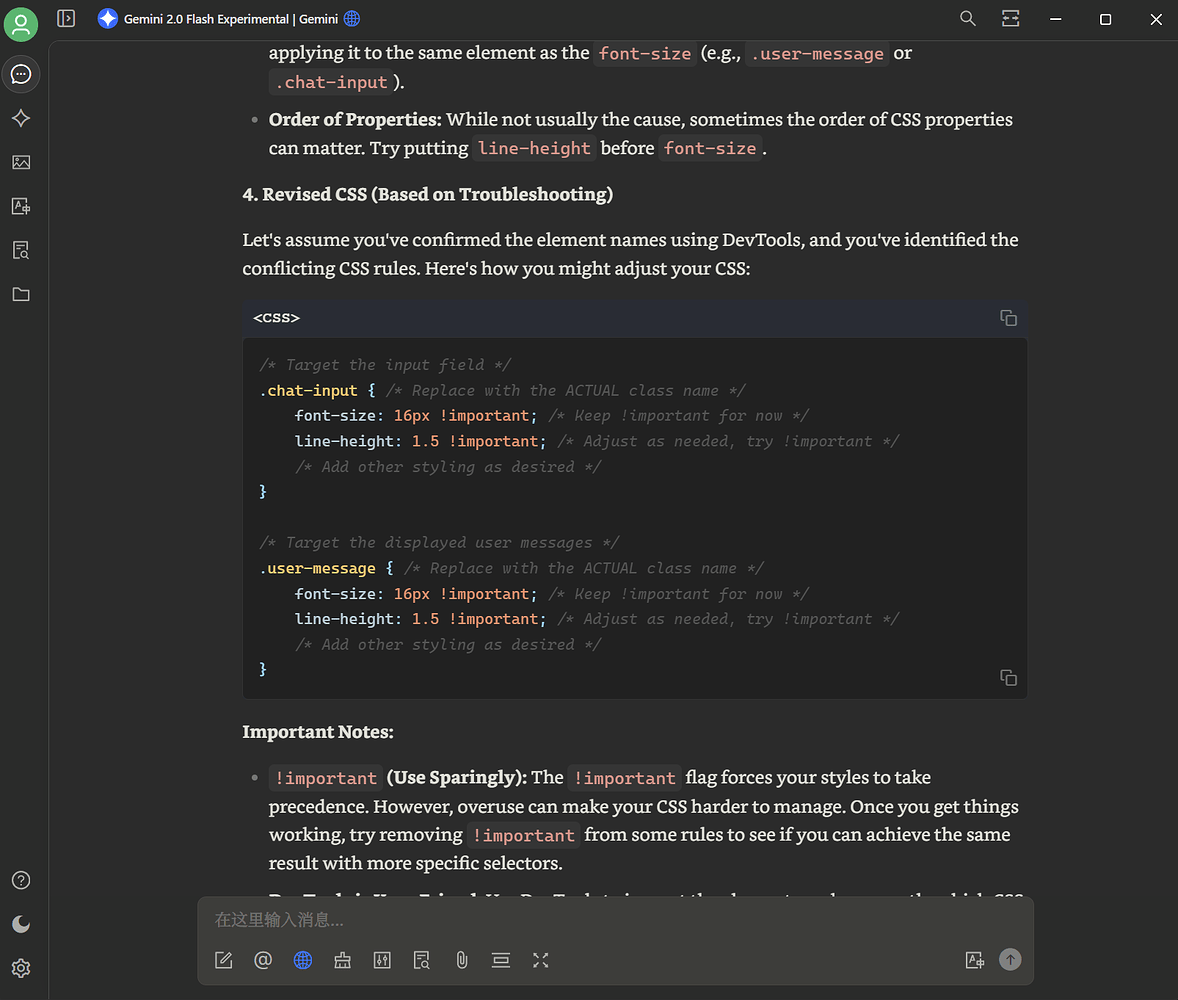Click the 'Important Notes:' heading
The image size is (1178, 1000).
click(318, 732)
